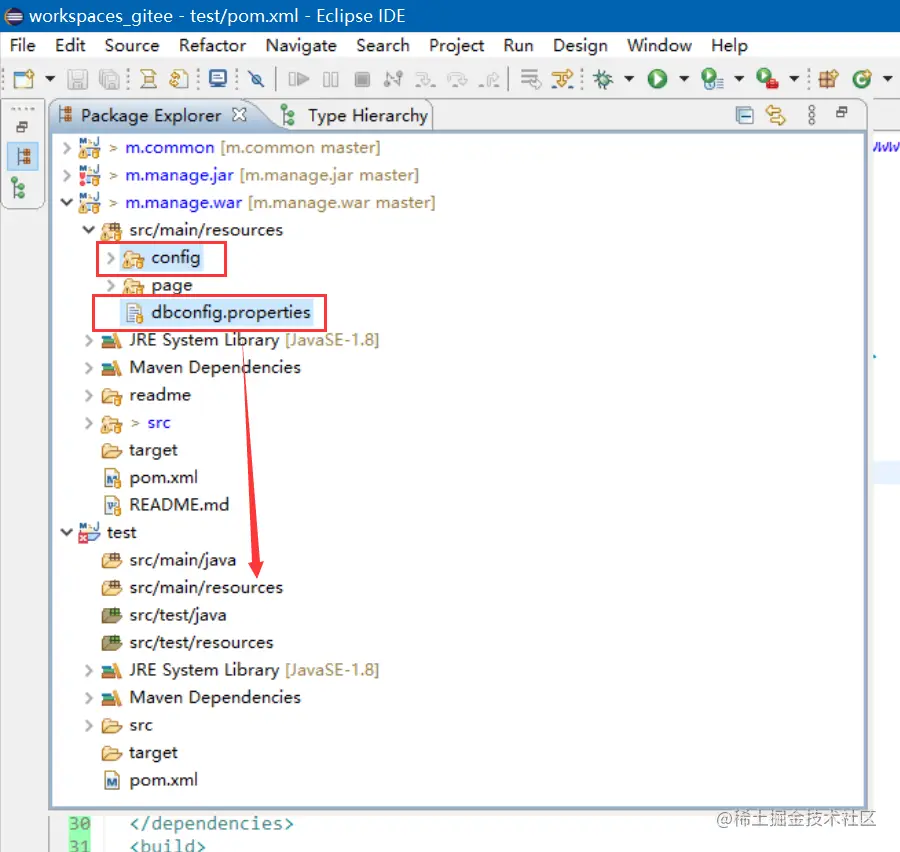Open the File menu
The image size is (900, 852).
click(x=23, y=45)
